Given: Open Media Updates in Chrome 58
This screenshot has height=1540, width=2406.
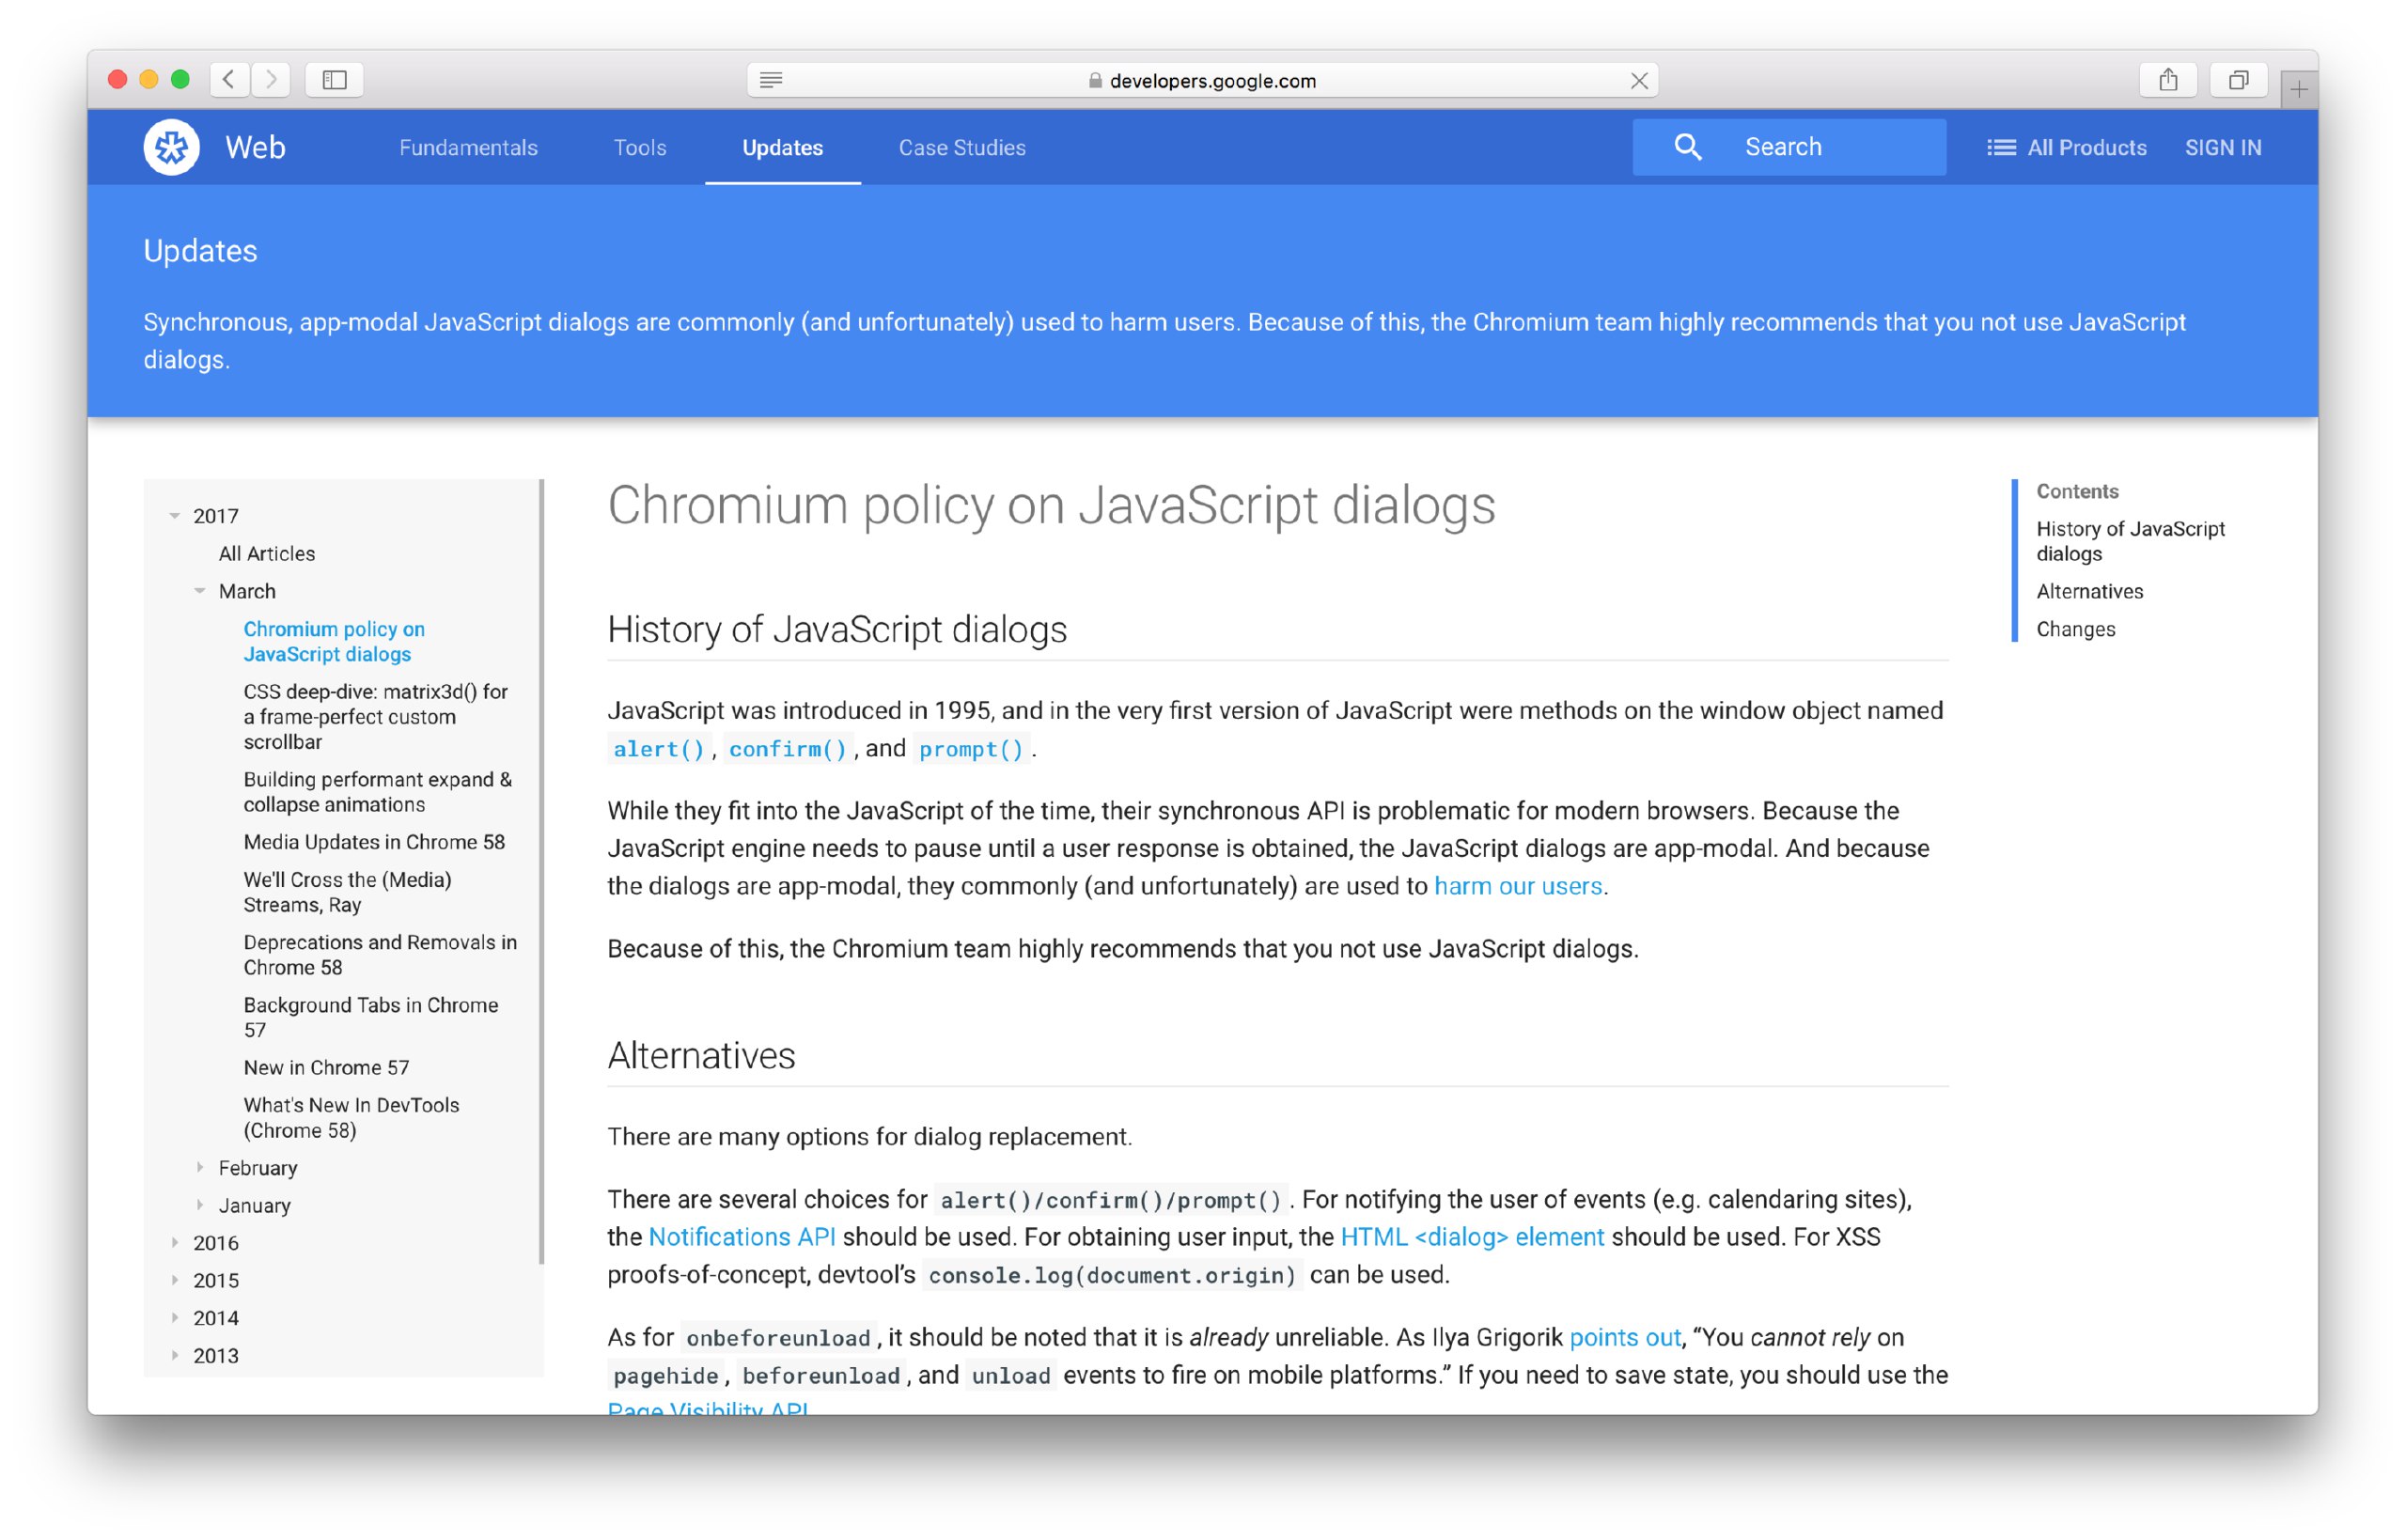Looking at the screenshot, I should tap(374, 842).
